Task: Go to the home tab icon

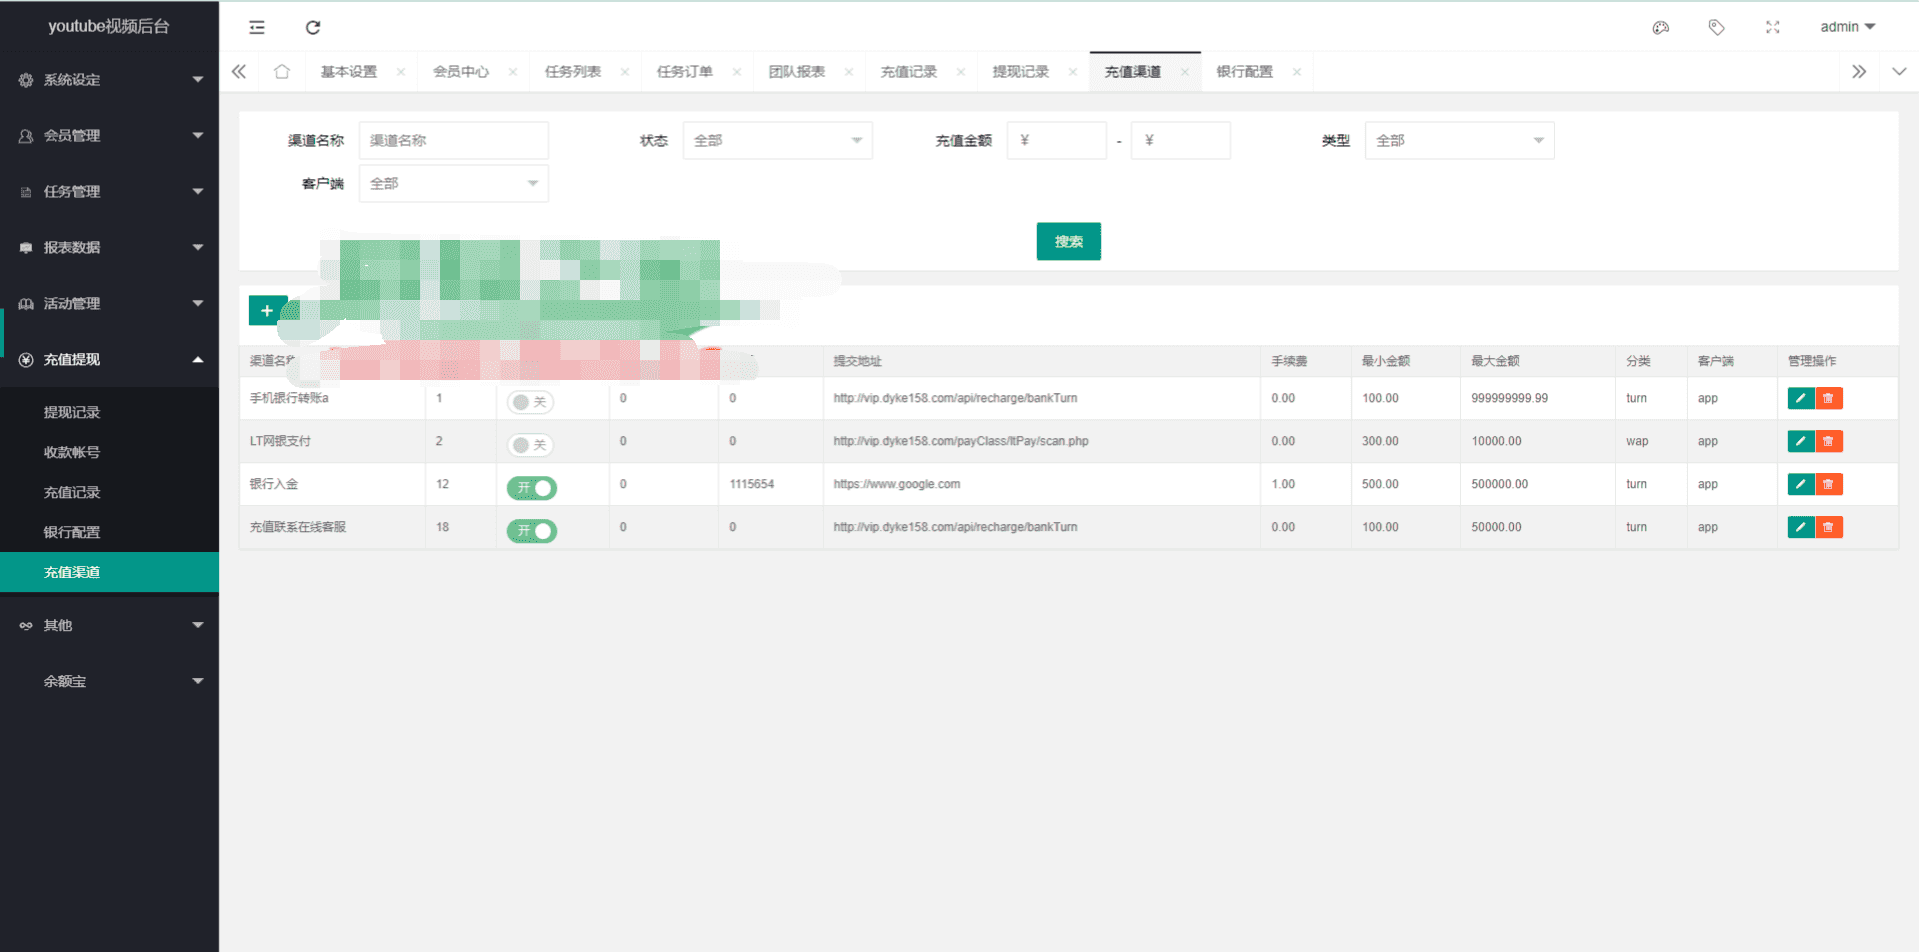Action: click(x=282, y=72)
